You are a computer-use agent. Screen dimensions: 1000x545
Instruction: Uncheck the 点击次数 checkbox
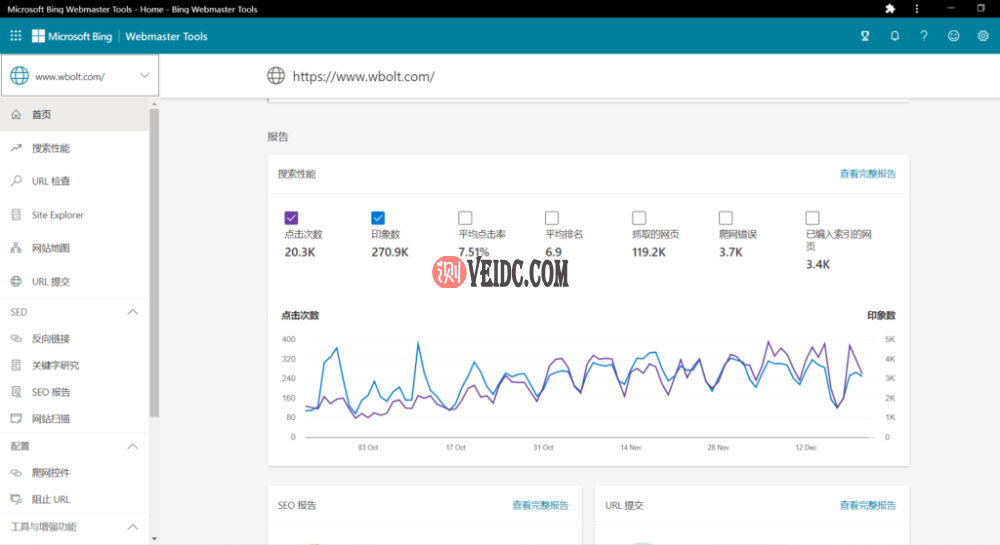[291, 218]
